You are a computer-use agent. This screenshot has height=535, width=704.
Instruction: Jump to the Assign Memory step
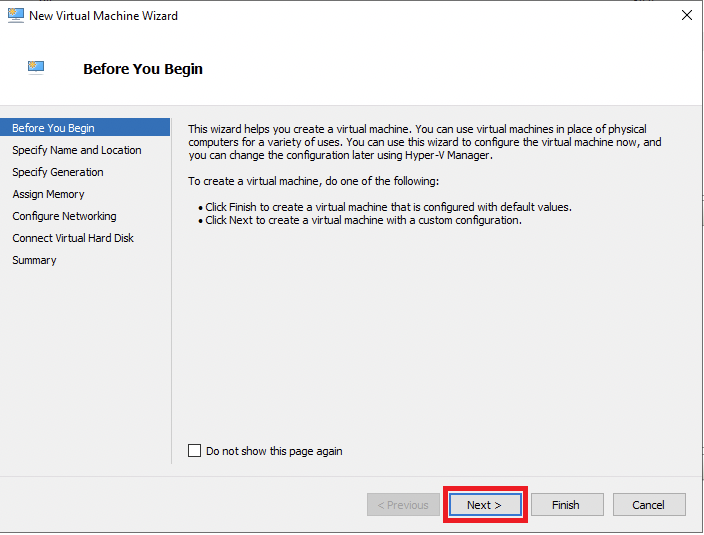pyautogui.click(x=48, y=194)
